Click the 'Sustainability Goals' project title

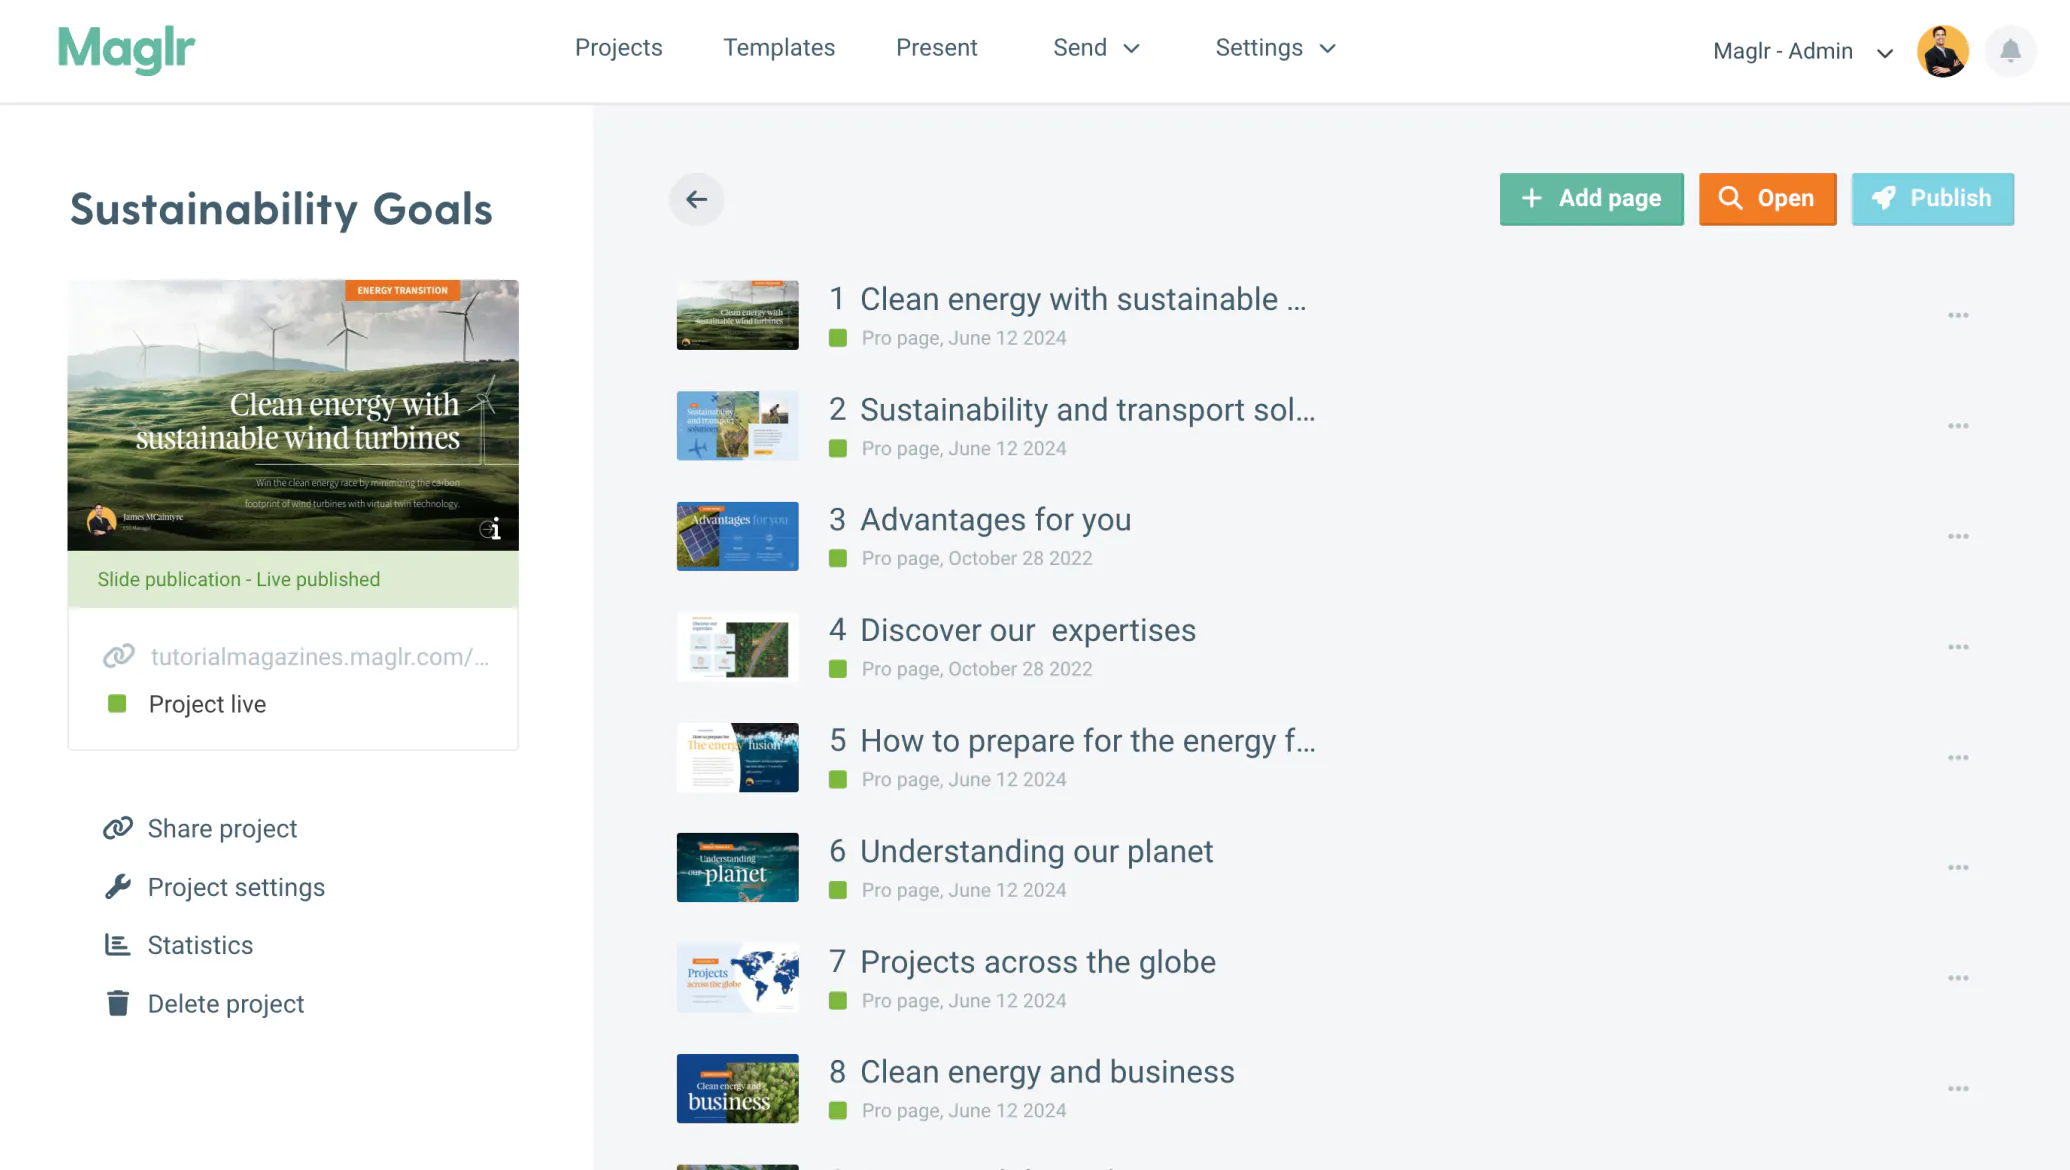tap(281, 209)
